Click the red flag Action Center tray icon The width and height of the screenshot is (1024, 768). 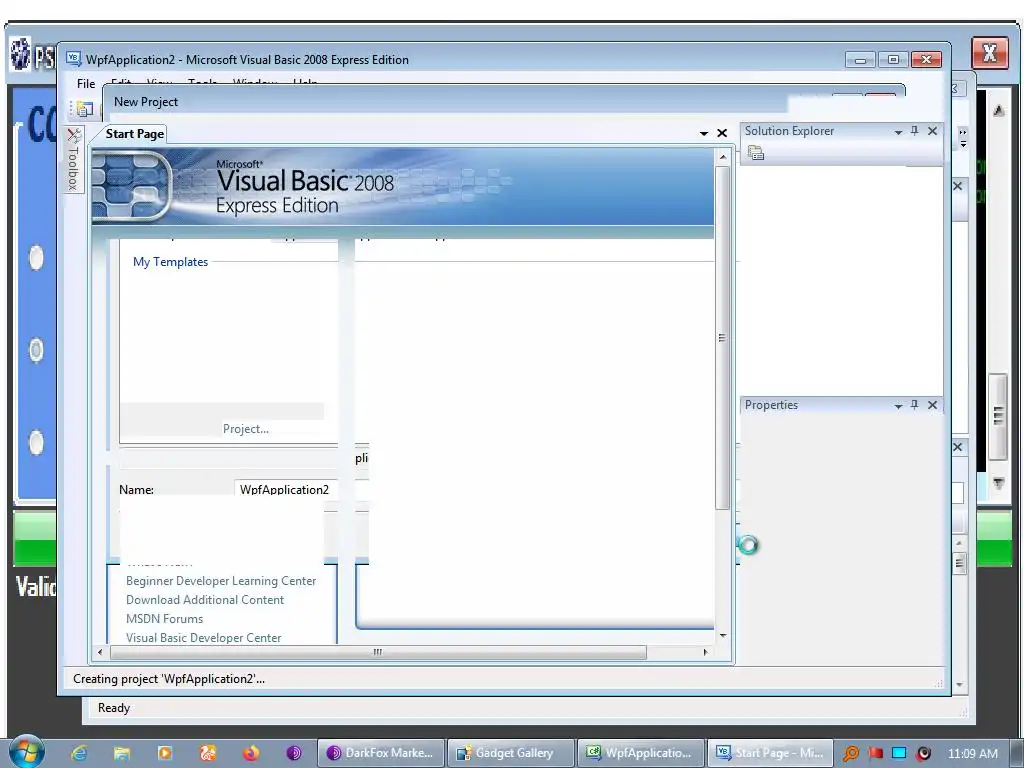point(876,754)
